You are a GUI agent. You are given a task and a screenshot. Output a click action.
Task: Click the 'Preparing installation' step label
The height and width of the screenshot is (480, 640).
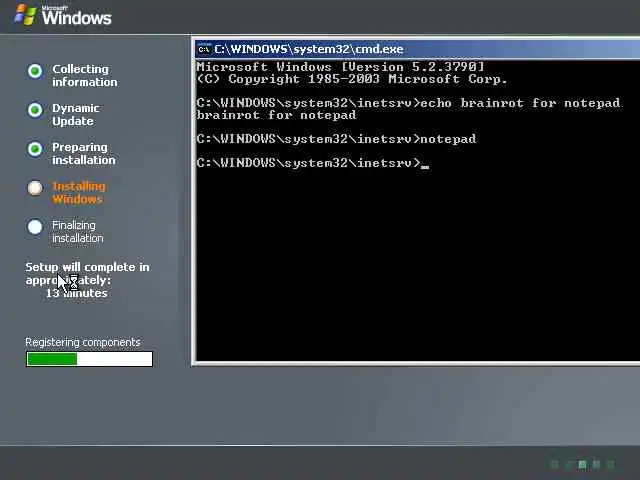(84, 153)
